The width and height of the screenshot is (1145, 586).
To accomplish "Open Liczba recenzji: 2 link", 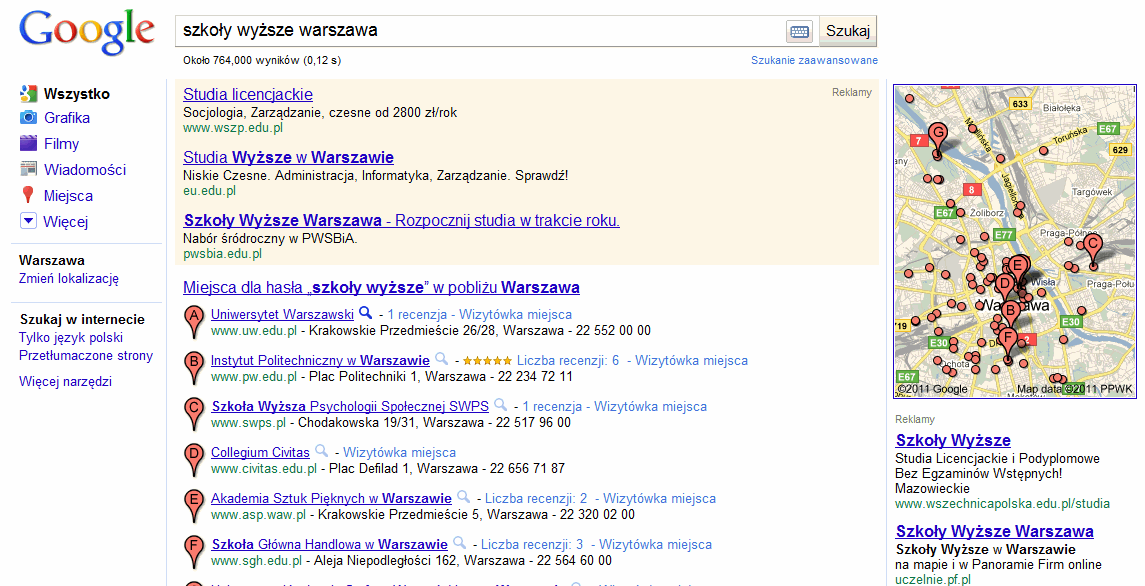I will [536, 498].
